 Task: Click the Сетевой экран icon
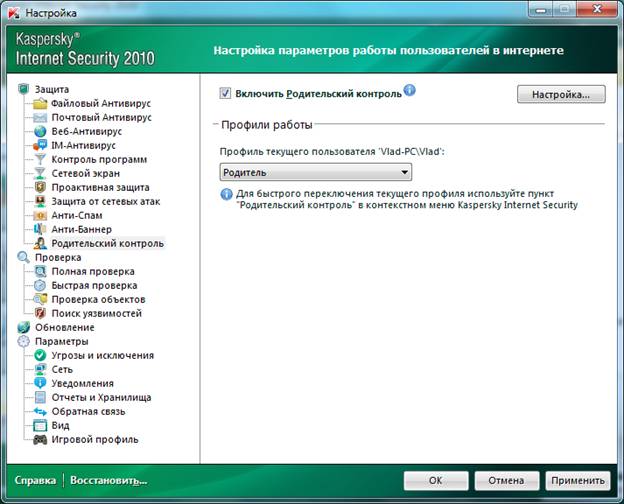pos(40,174)
